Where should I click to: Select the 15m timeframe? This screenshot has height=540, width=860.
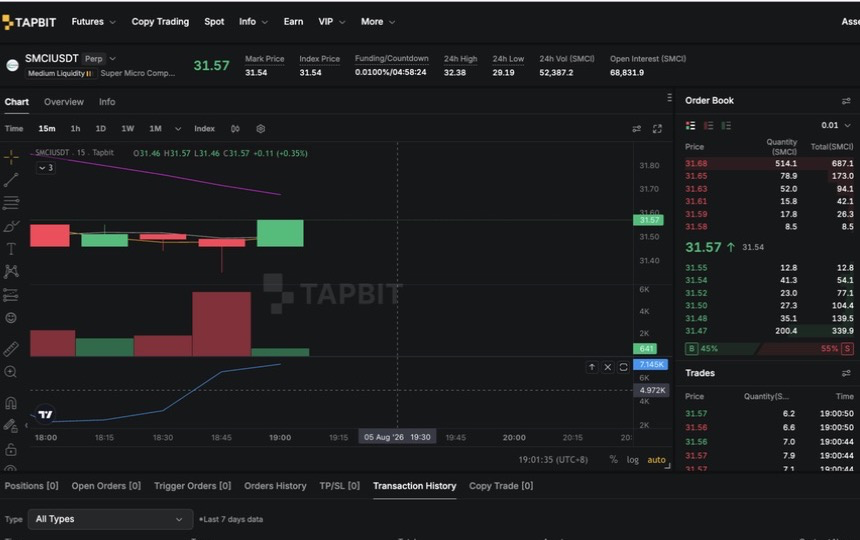click(x=47, y=129)
